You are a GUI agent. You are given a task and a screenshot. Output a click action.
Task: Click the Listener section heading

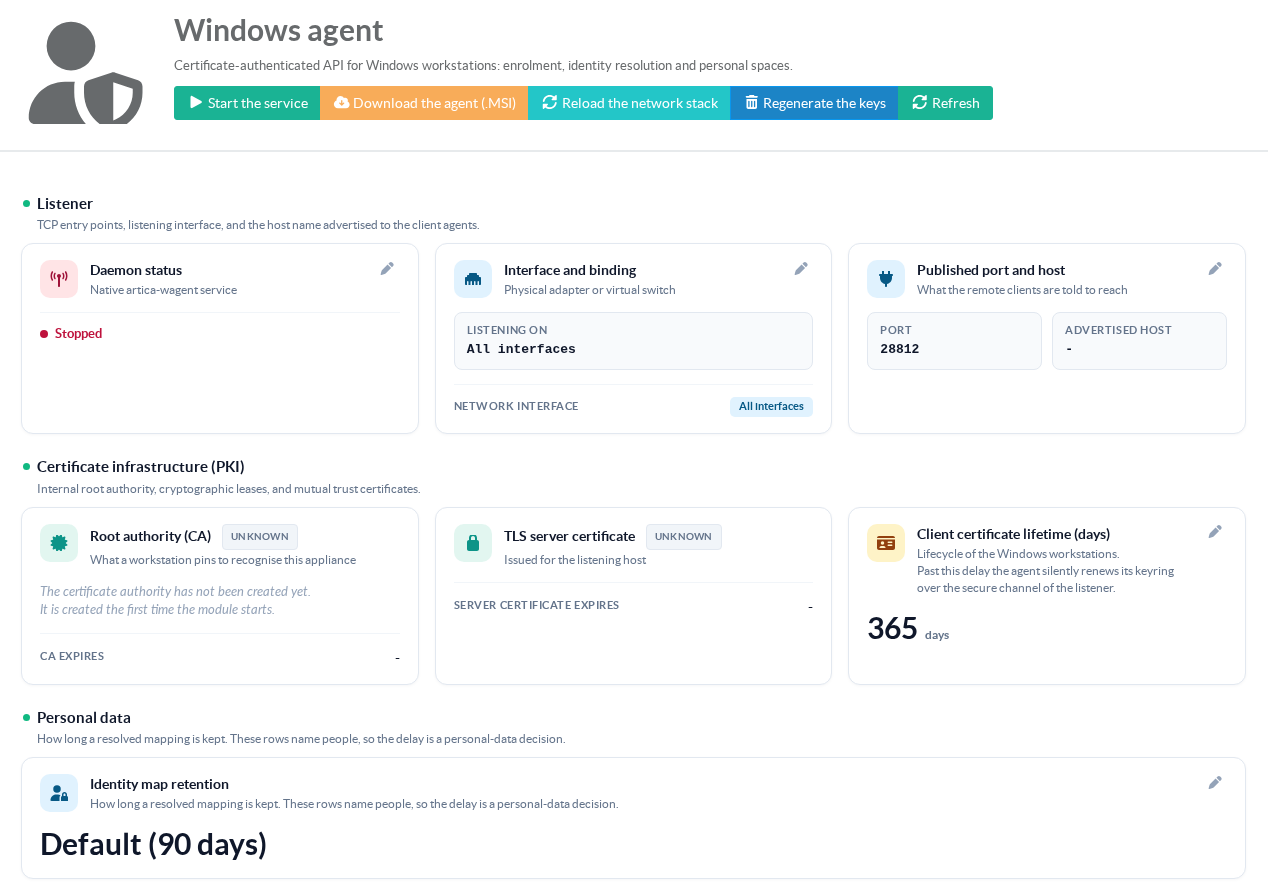pos(65,203)
